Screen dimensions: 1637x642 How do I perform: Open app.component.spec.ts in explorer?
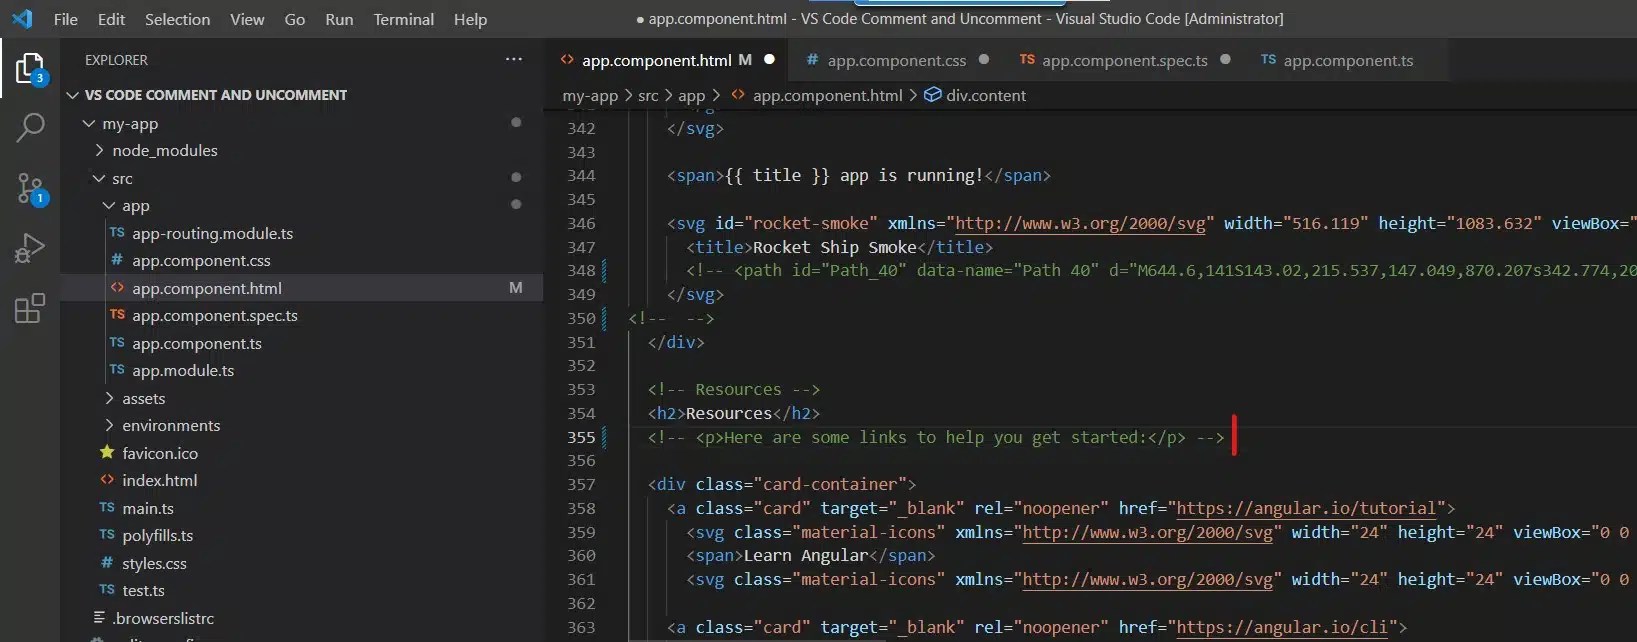click(215, 316)
